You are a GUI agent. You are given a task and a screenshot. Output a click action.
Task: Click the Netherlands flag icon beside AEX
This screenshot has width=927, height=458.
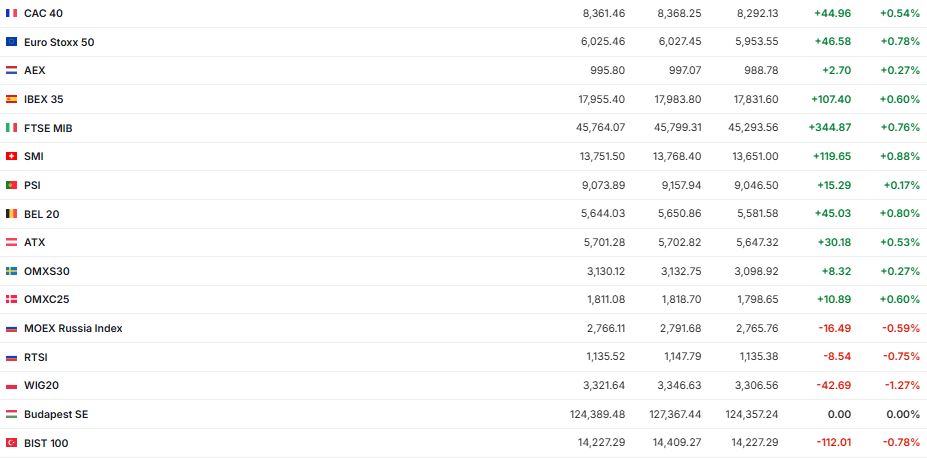[x=11, y=71]
